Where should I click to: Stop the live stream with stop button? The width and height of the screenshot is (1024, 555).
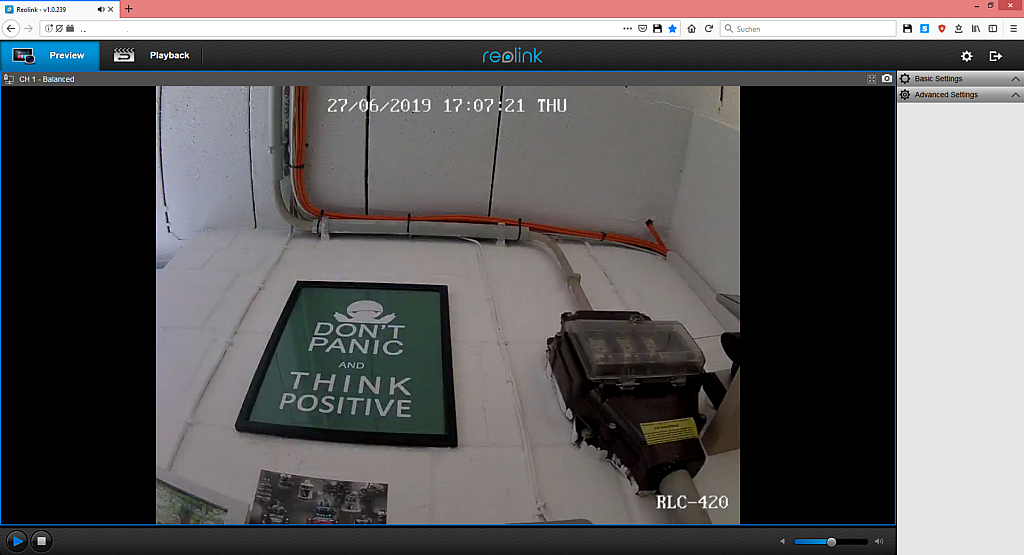point(41,541)
